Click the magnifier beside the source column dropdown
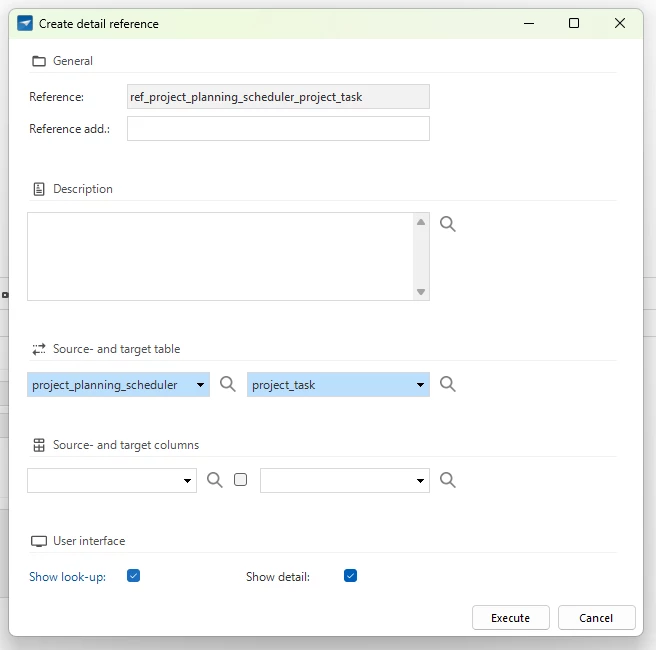This screenshot has height=650, width=656. (x=215, y=480)
